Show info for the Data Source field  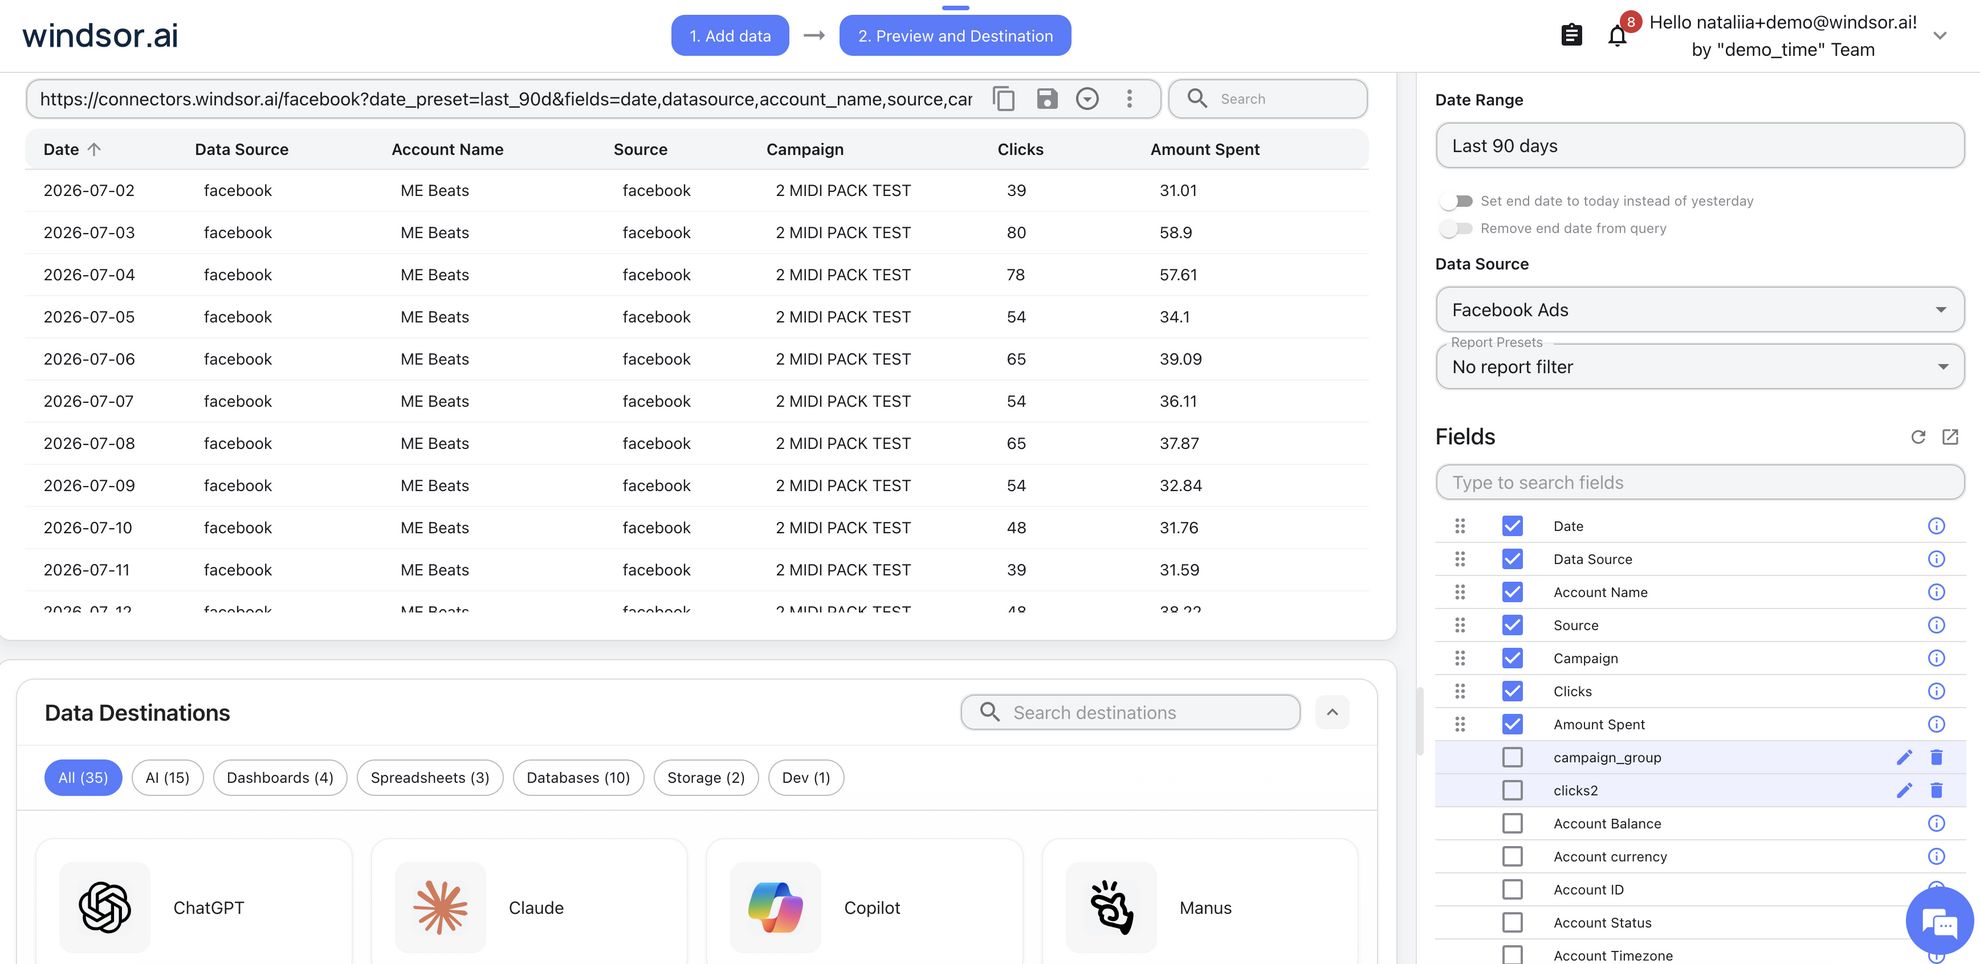click(x=1936, y=559)
